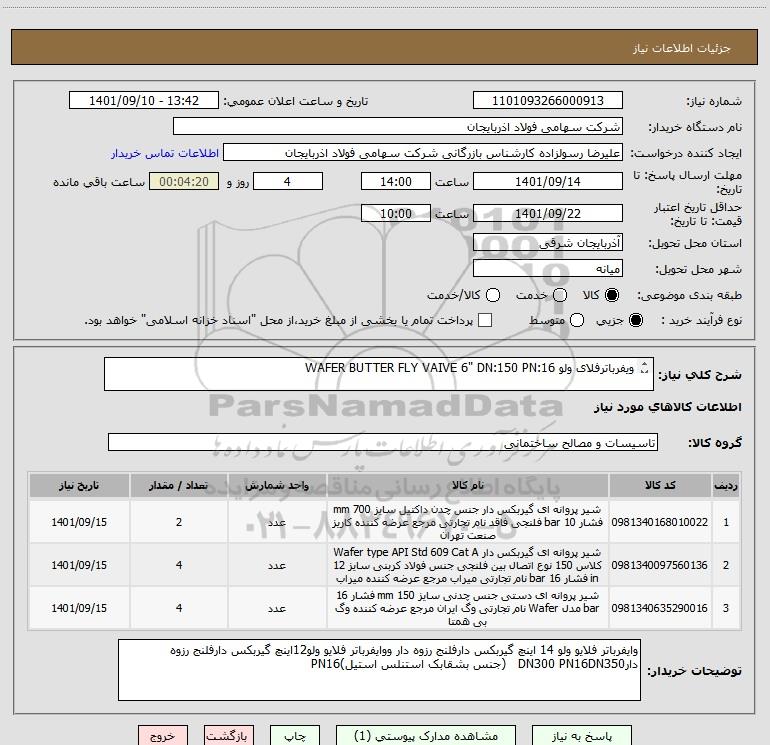The width and height of the screenshot is (770, 745).
Task: Click the need number field 1101093266000913
Action: [548, 101]
